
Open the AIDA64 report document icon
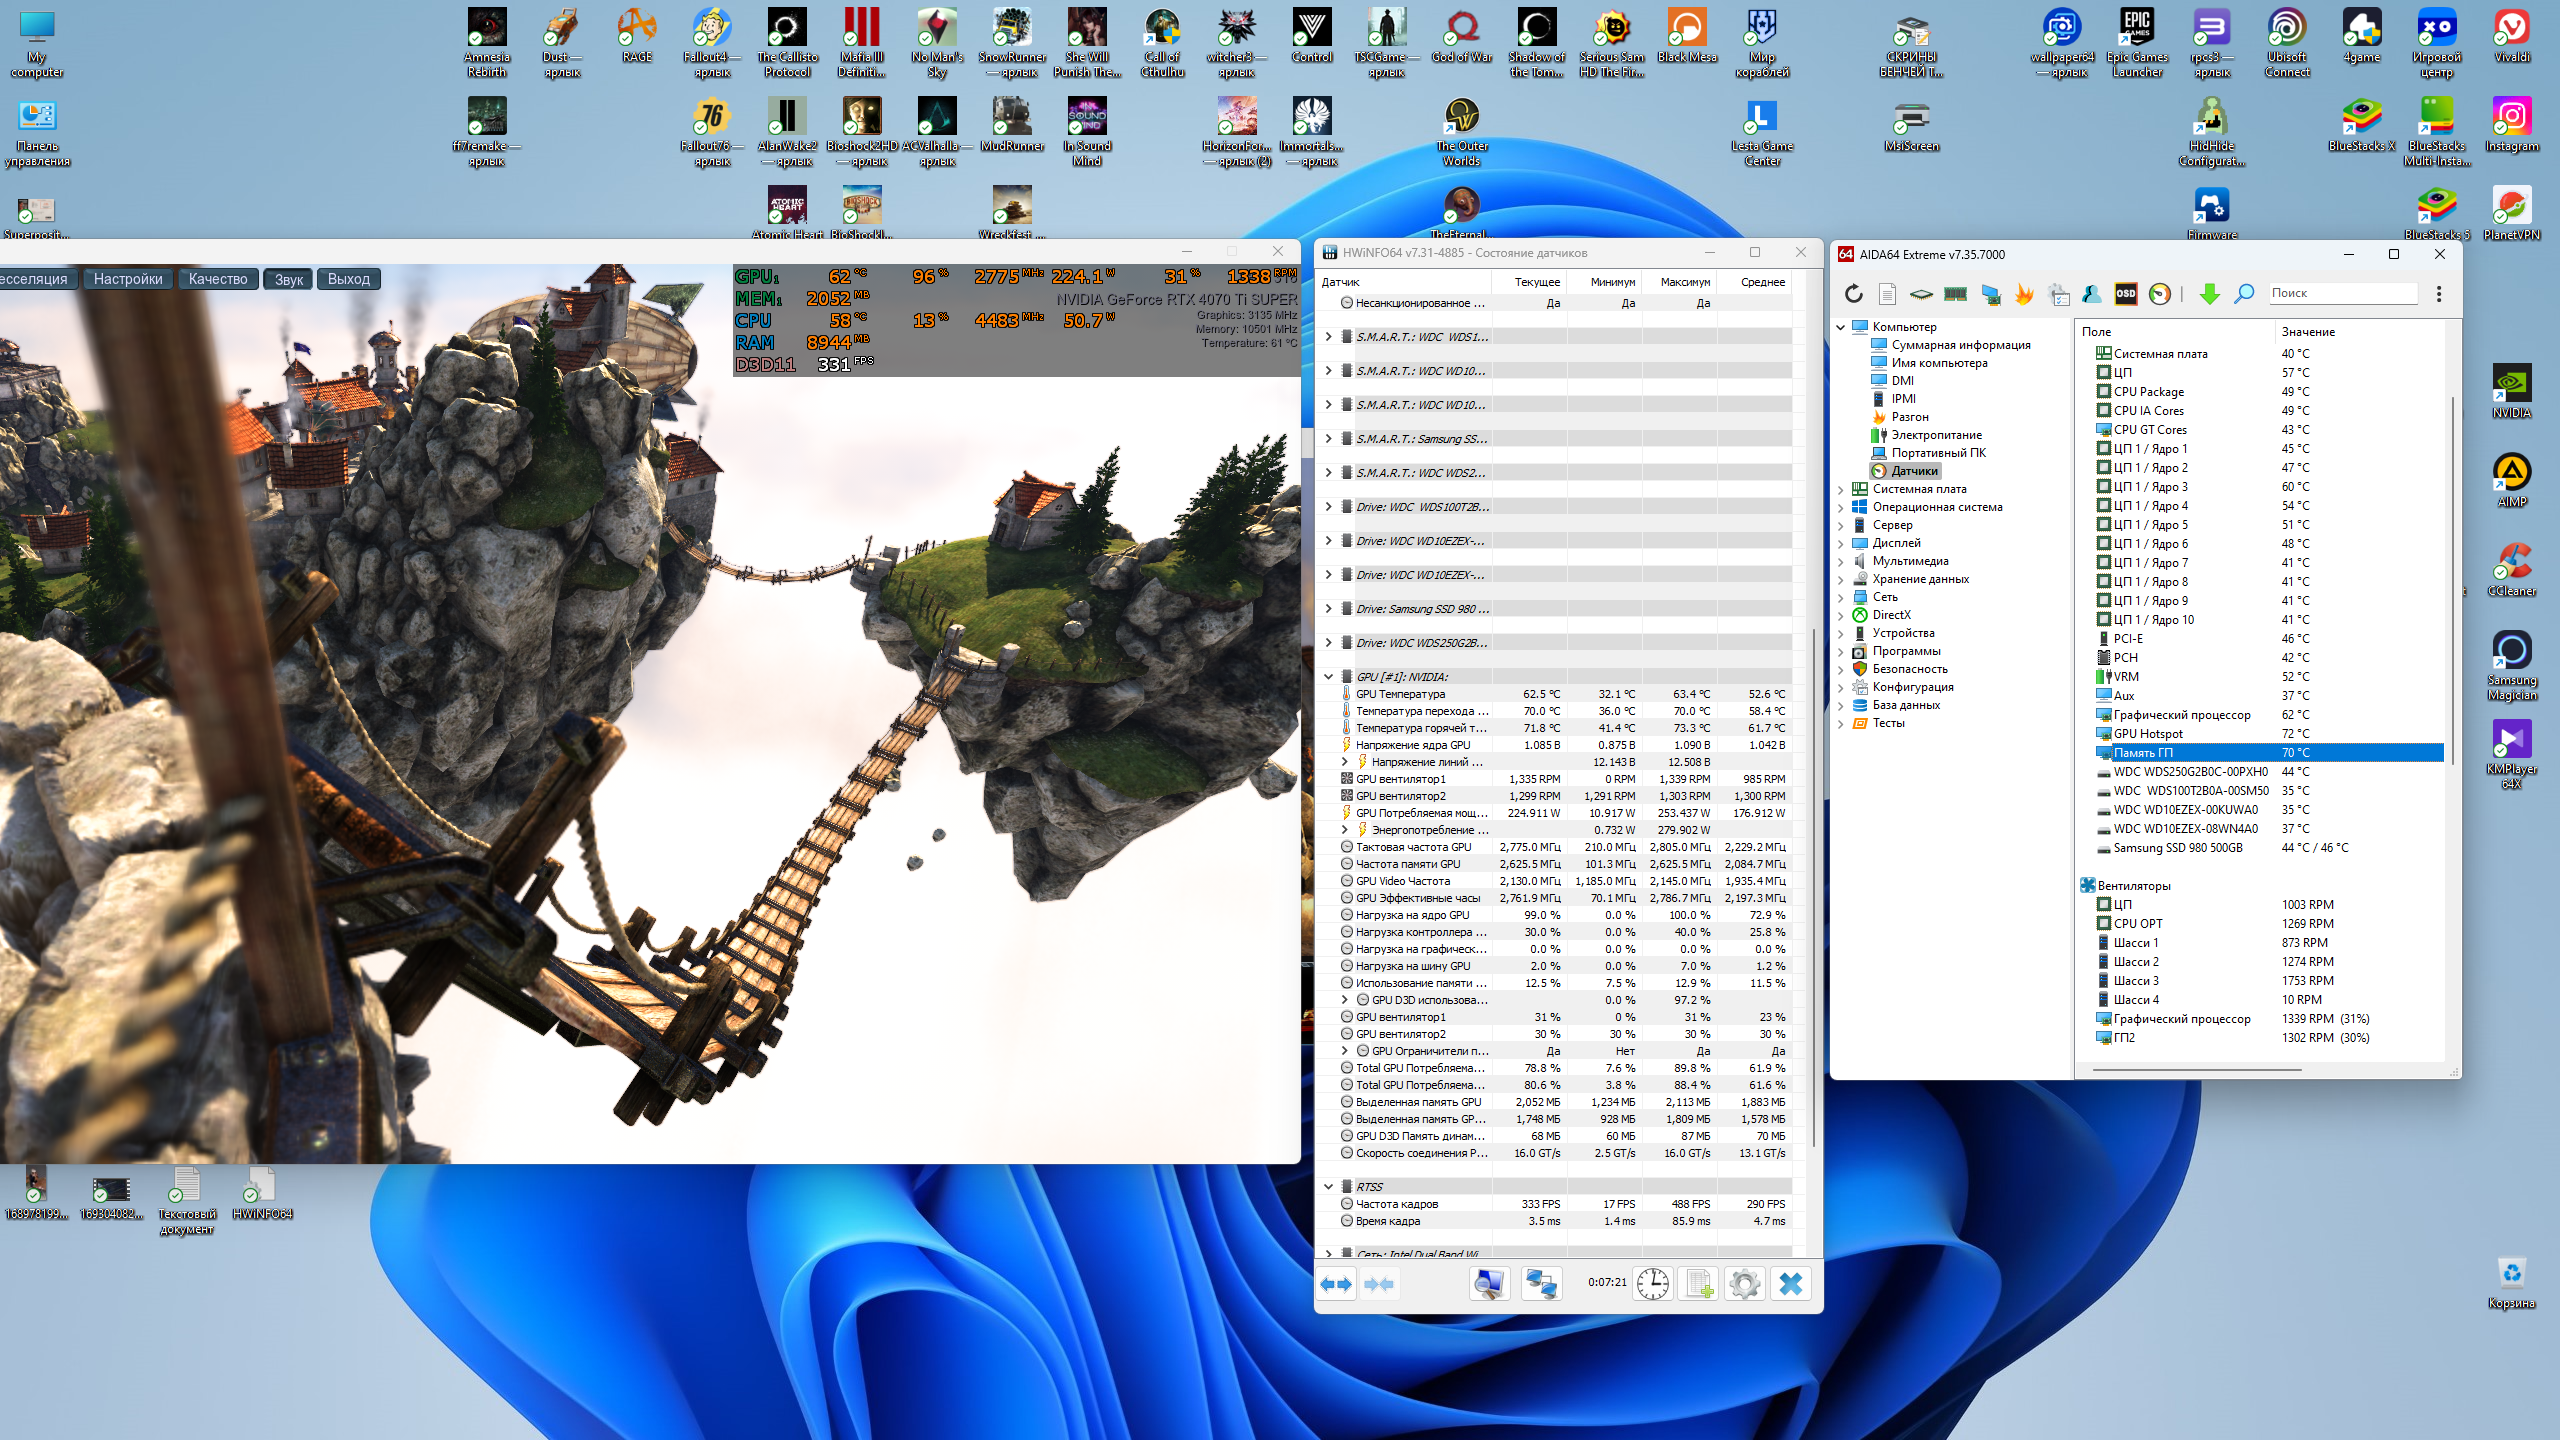click(x=1887, y=293)
